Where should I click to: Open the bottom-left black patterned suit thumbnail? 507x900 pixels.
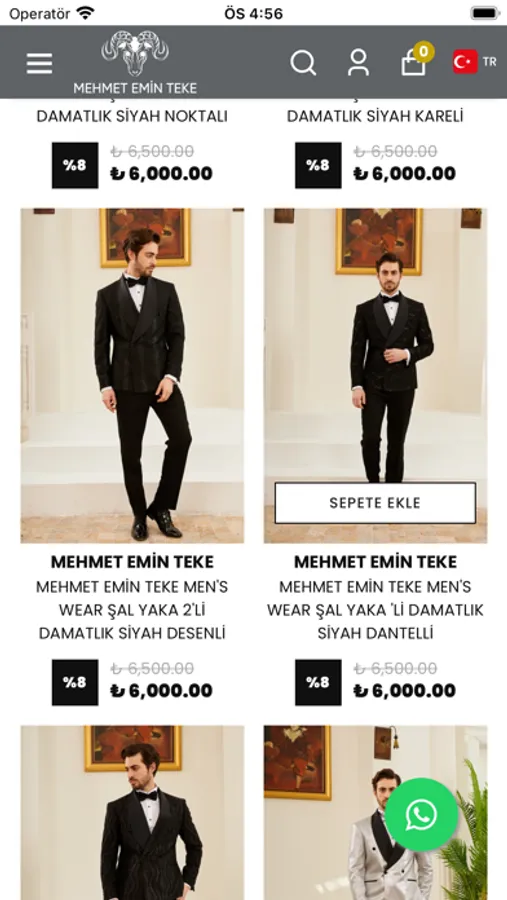click(x=132, y=813)
